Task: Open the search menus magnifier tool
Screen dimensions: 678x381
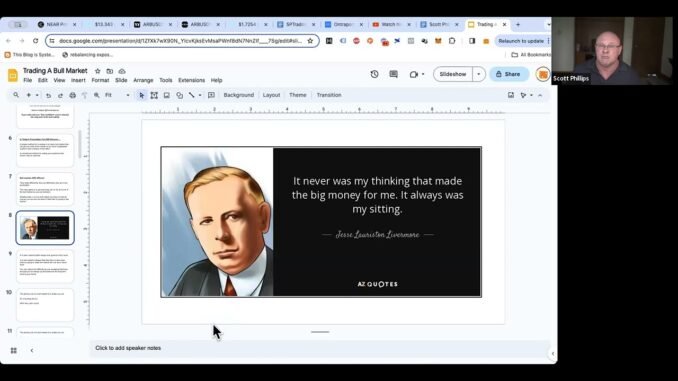Action: (16, 95)
